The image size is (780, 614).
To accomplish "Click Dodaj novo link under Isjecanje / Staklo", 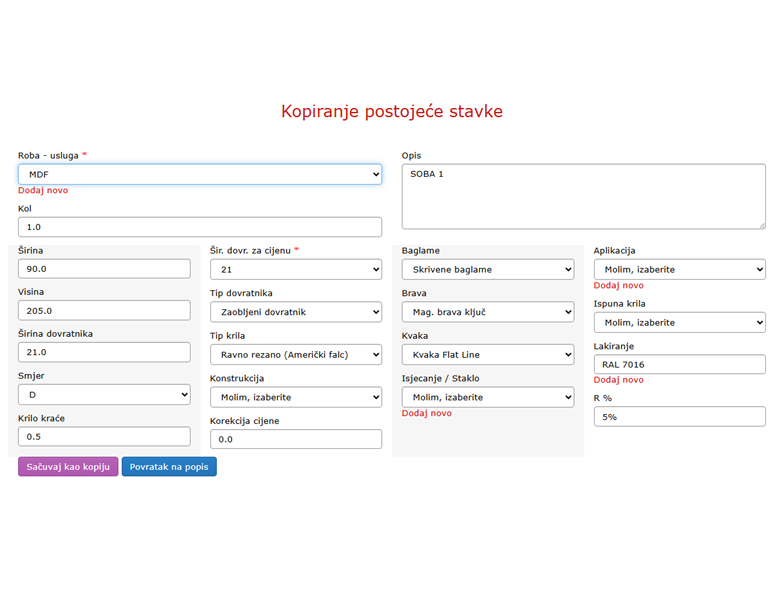I will pyautogui.click(x=426, y=413).
